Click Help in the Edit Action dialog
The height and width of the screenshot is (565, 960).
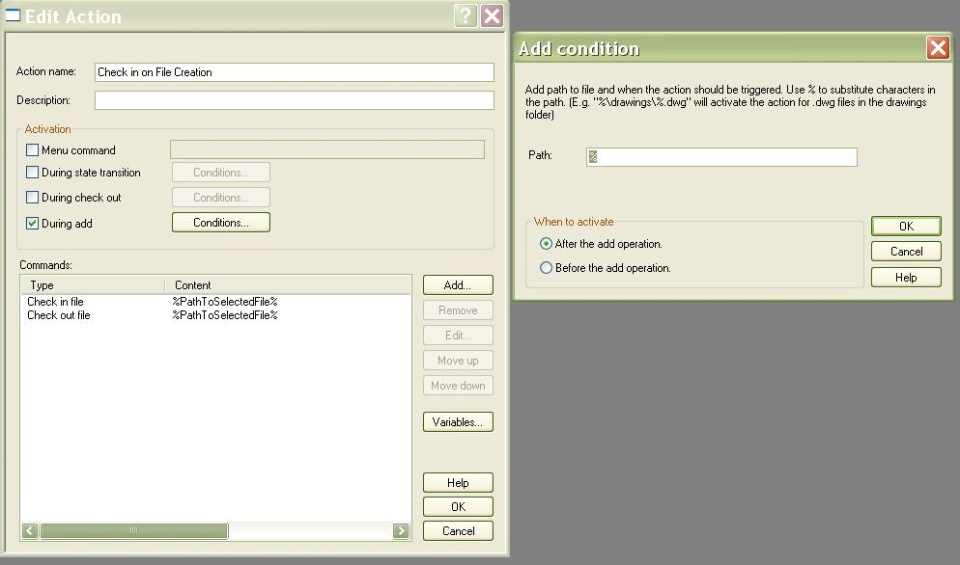point(458,483)
